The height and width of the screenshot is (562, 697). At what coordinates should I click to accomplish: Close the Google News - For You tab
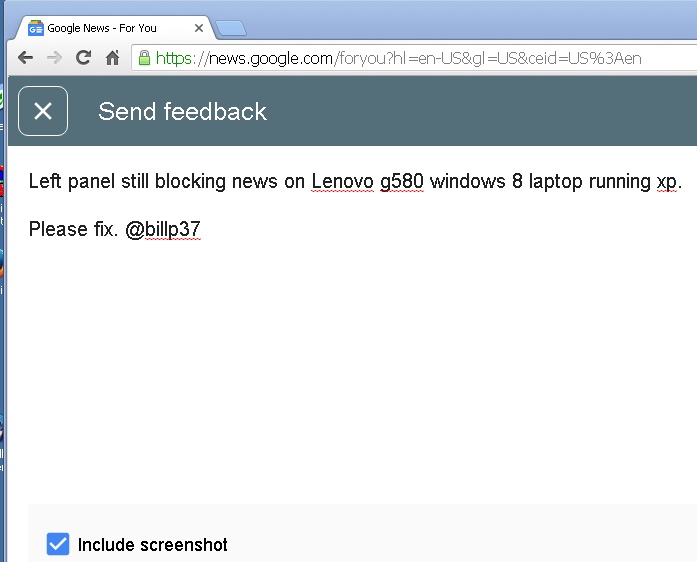tap(199, 28)
